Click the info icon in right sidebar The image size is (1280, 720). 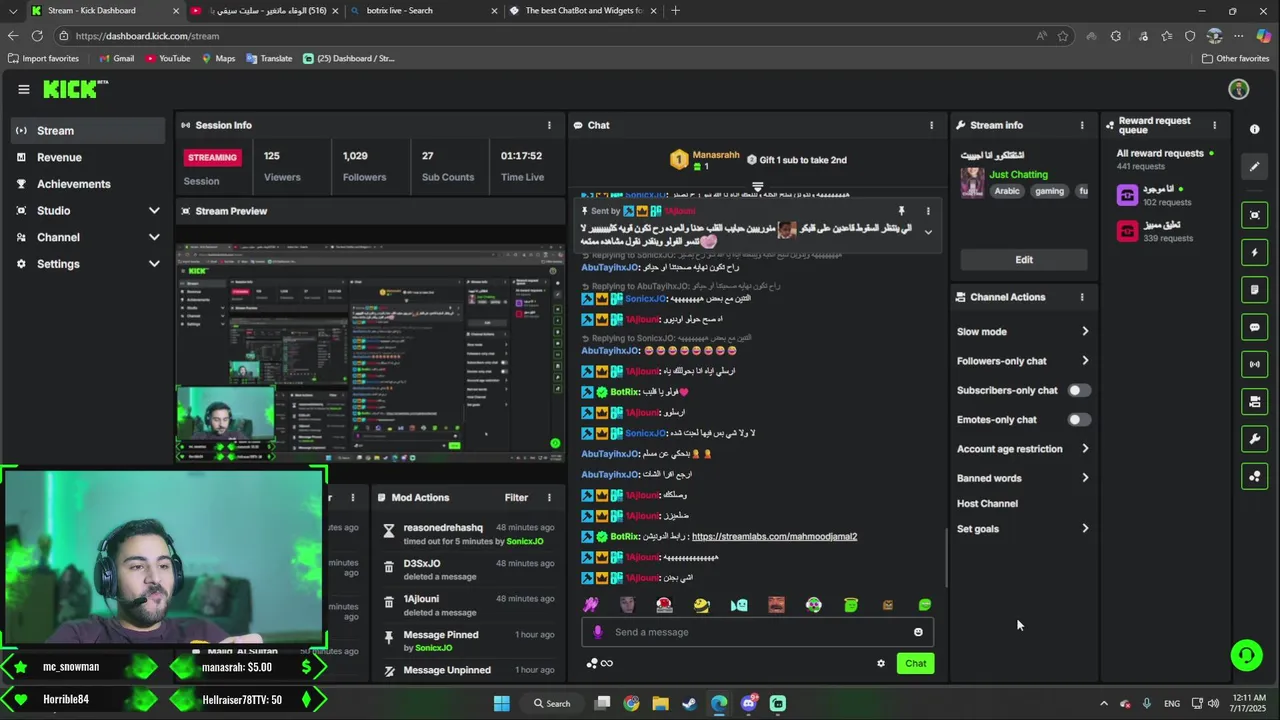coord(1255,129)
